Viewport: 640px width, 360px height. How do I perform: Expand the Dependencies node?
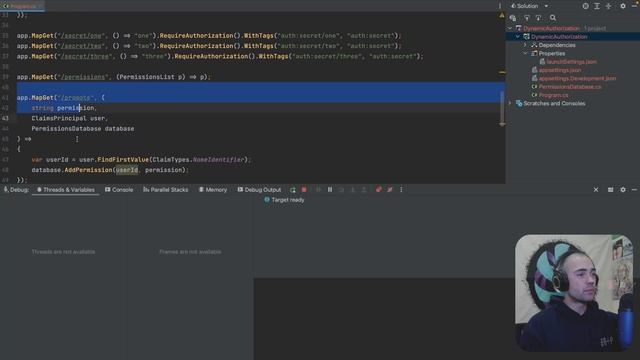pyautogui.click(x=525, y=45)
